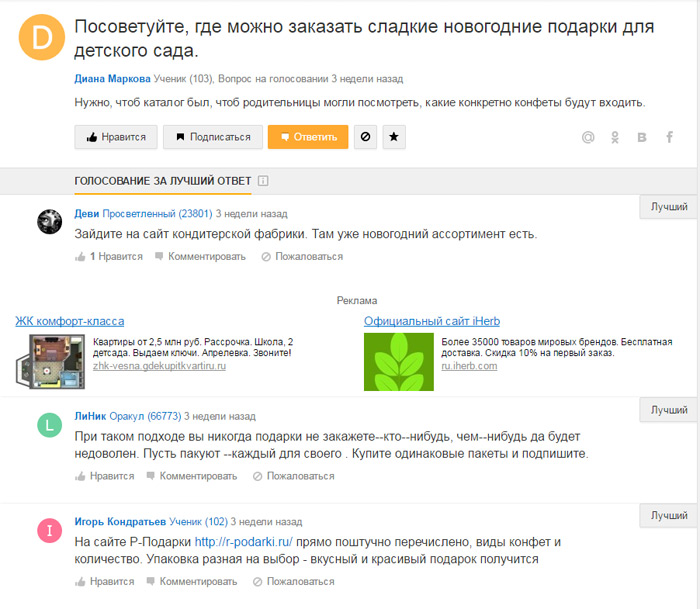This screenshot has width=700, height=609.
Task: Like the question with Нравится button
Action: pos(116,137)
